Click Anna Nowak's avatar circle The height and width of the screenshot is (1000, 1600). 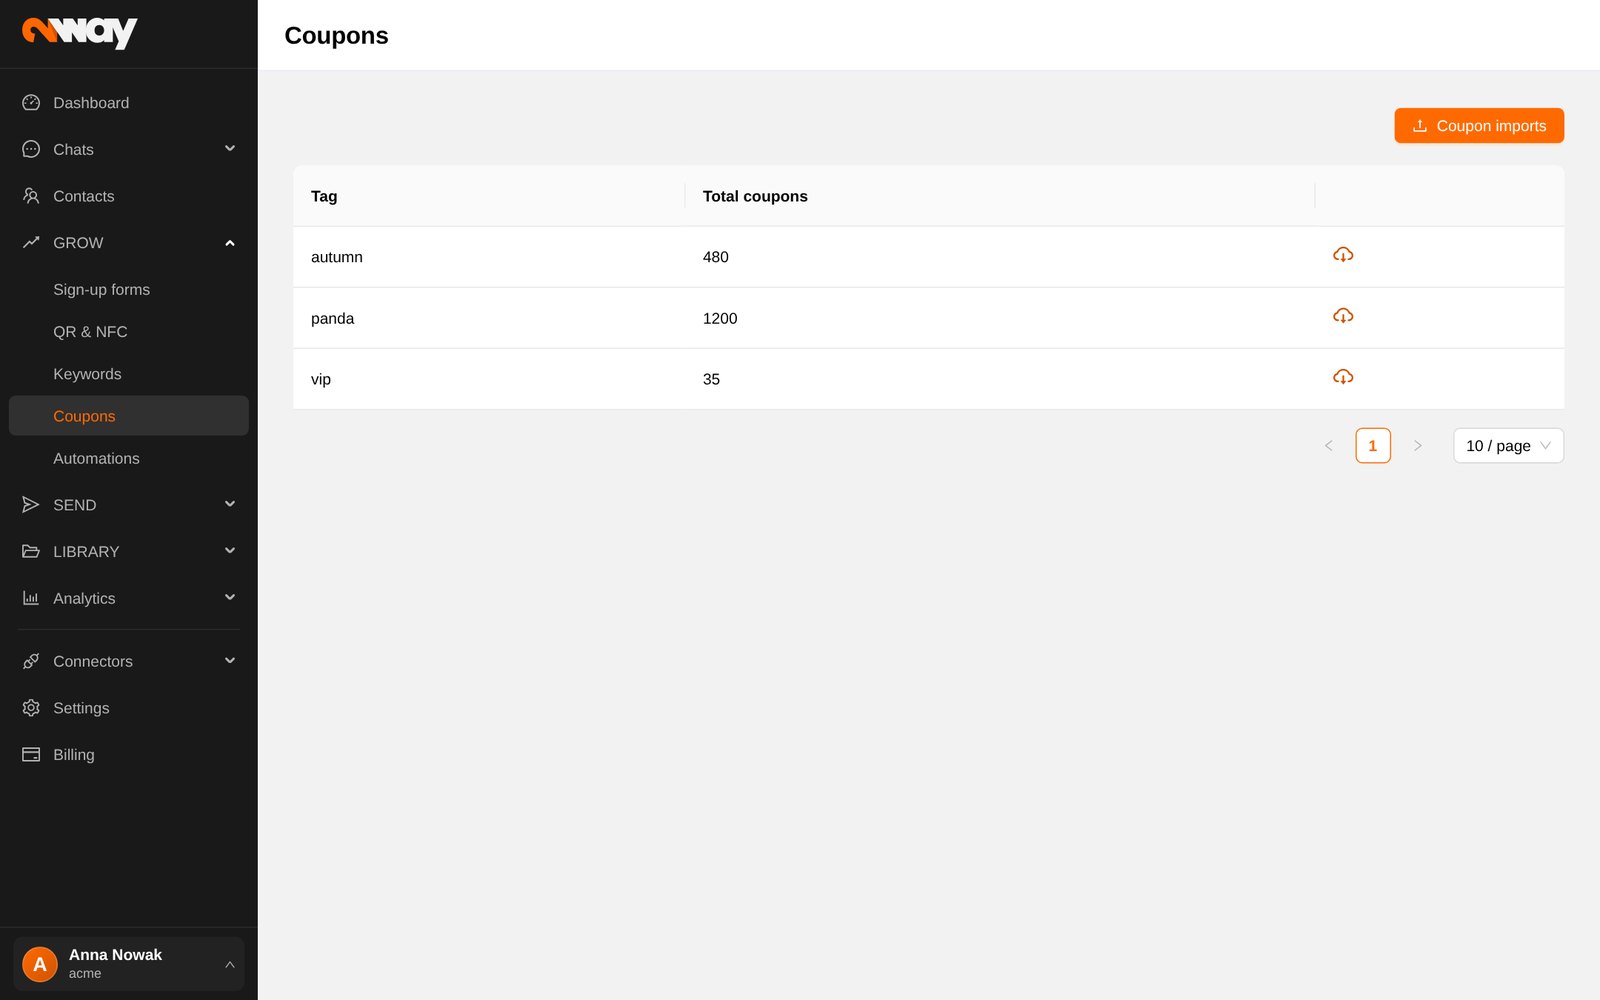click(x=40, y=964)
